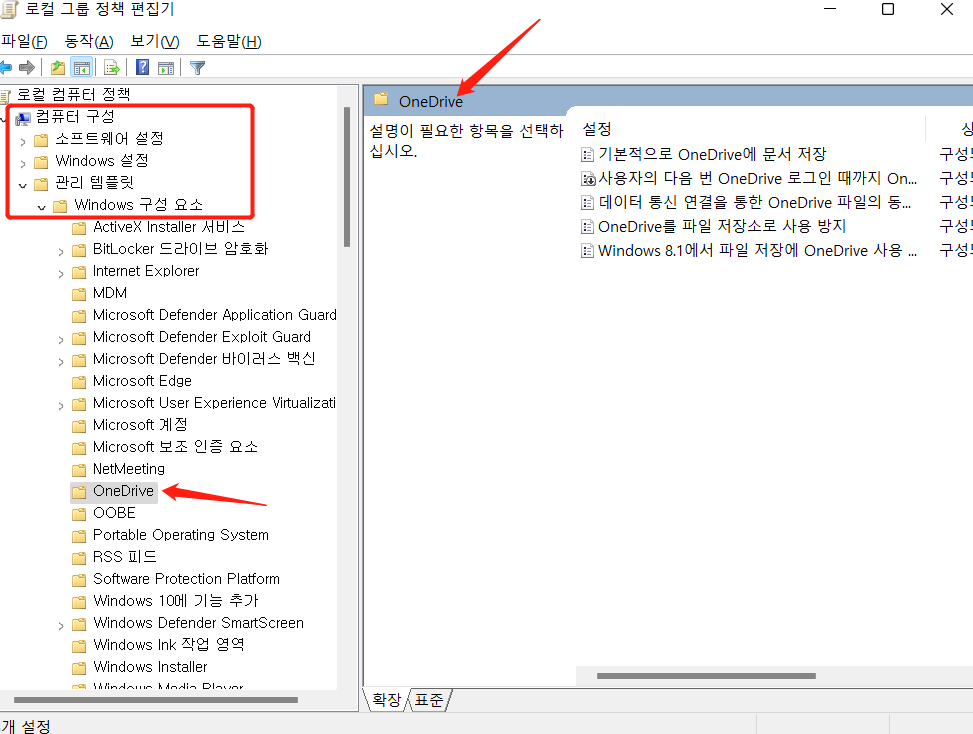Click the up one level folder icon
973x734 pixels.
pyautogui.click(x=58, y=67)
